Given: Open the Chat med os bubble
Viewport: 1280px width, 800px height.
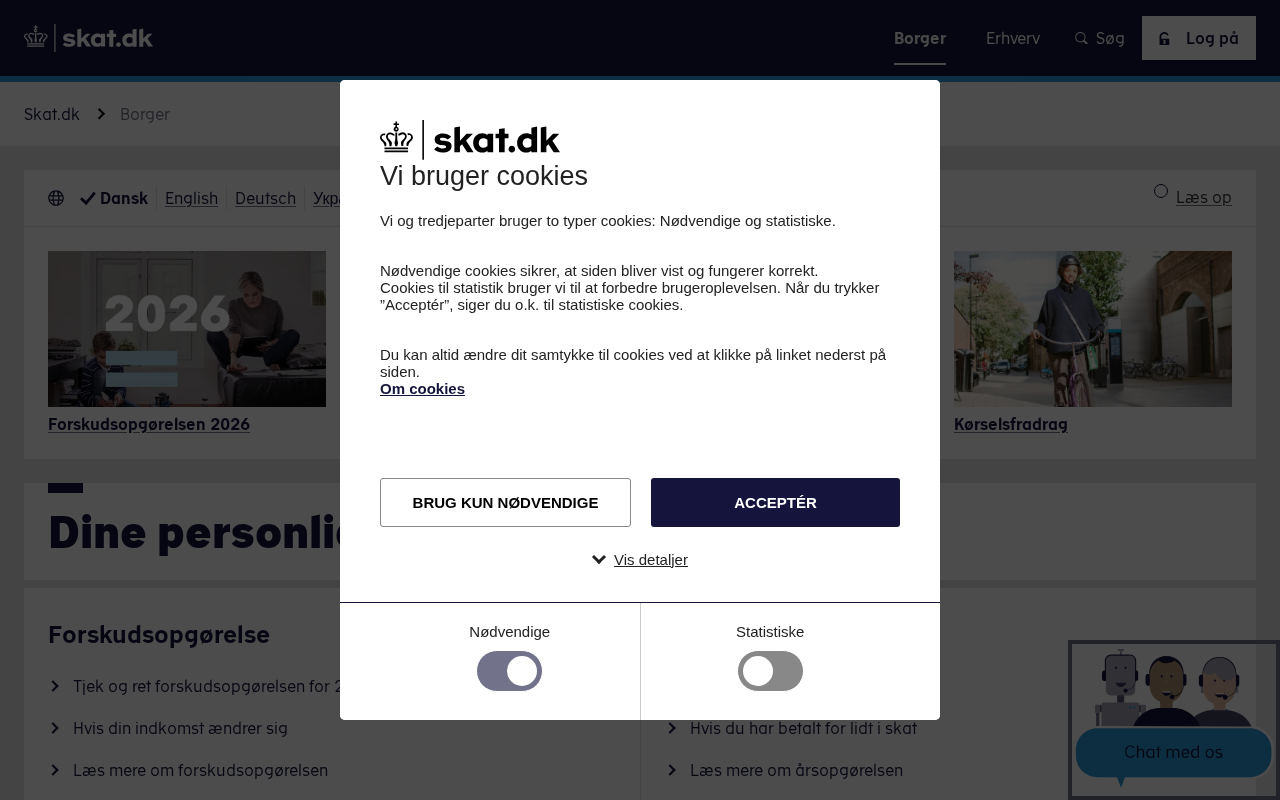Looking at the screenshot, I should [x=1173, y=752].
